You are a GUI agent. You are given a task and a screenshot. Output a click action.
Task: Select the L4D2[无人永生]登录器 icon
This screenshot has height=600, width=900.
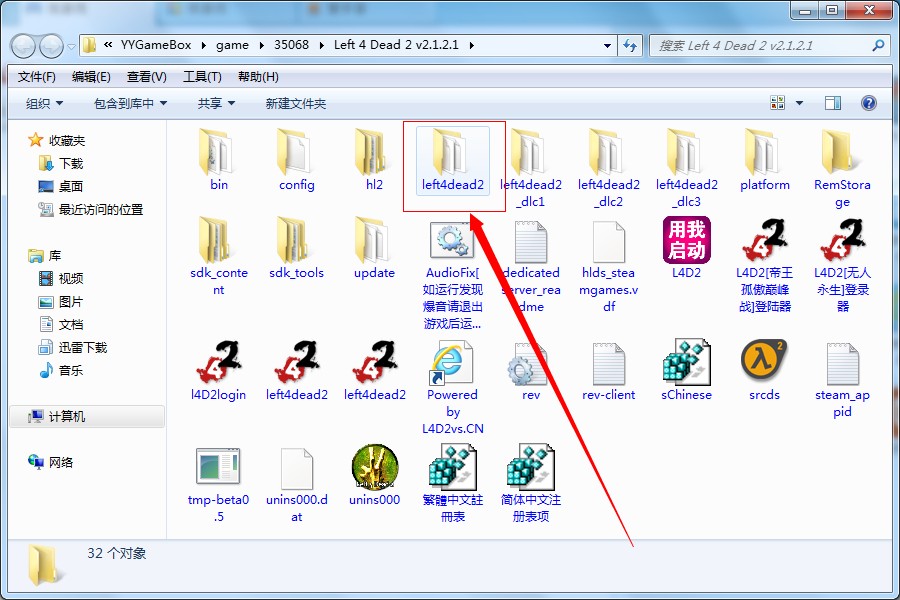click(842, 264)
